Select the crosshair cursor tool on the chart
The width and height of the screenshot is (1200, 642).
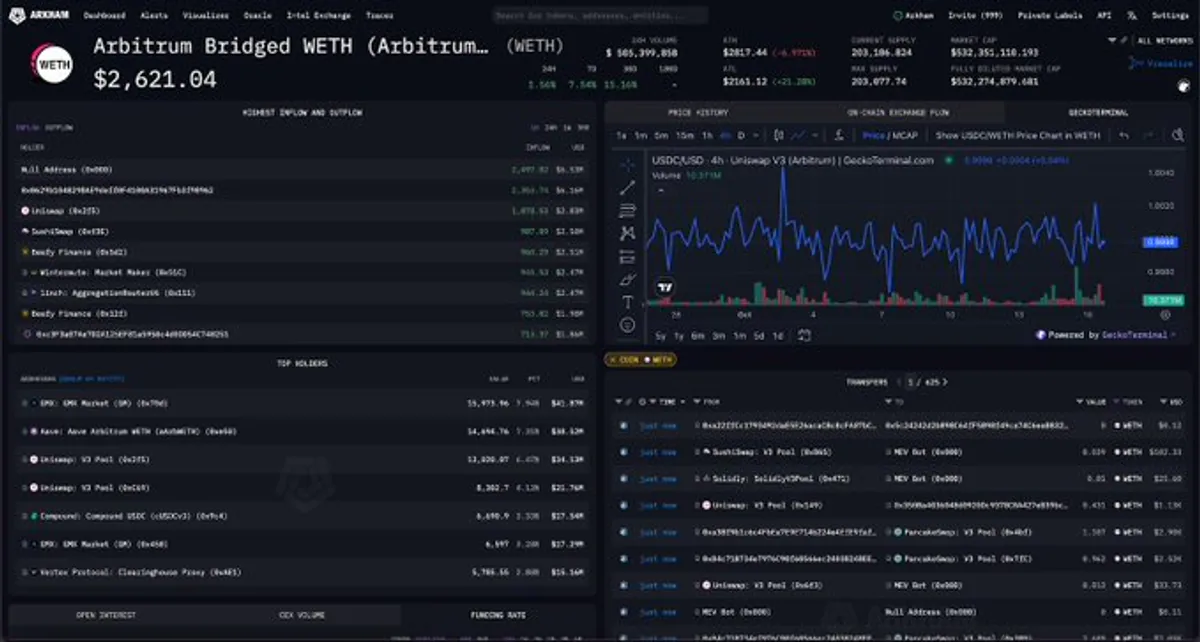coord(627,165)
